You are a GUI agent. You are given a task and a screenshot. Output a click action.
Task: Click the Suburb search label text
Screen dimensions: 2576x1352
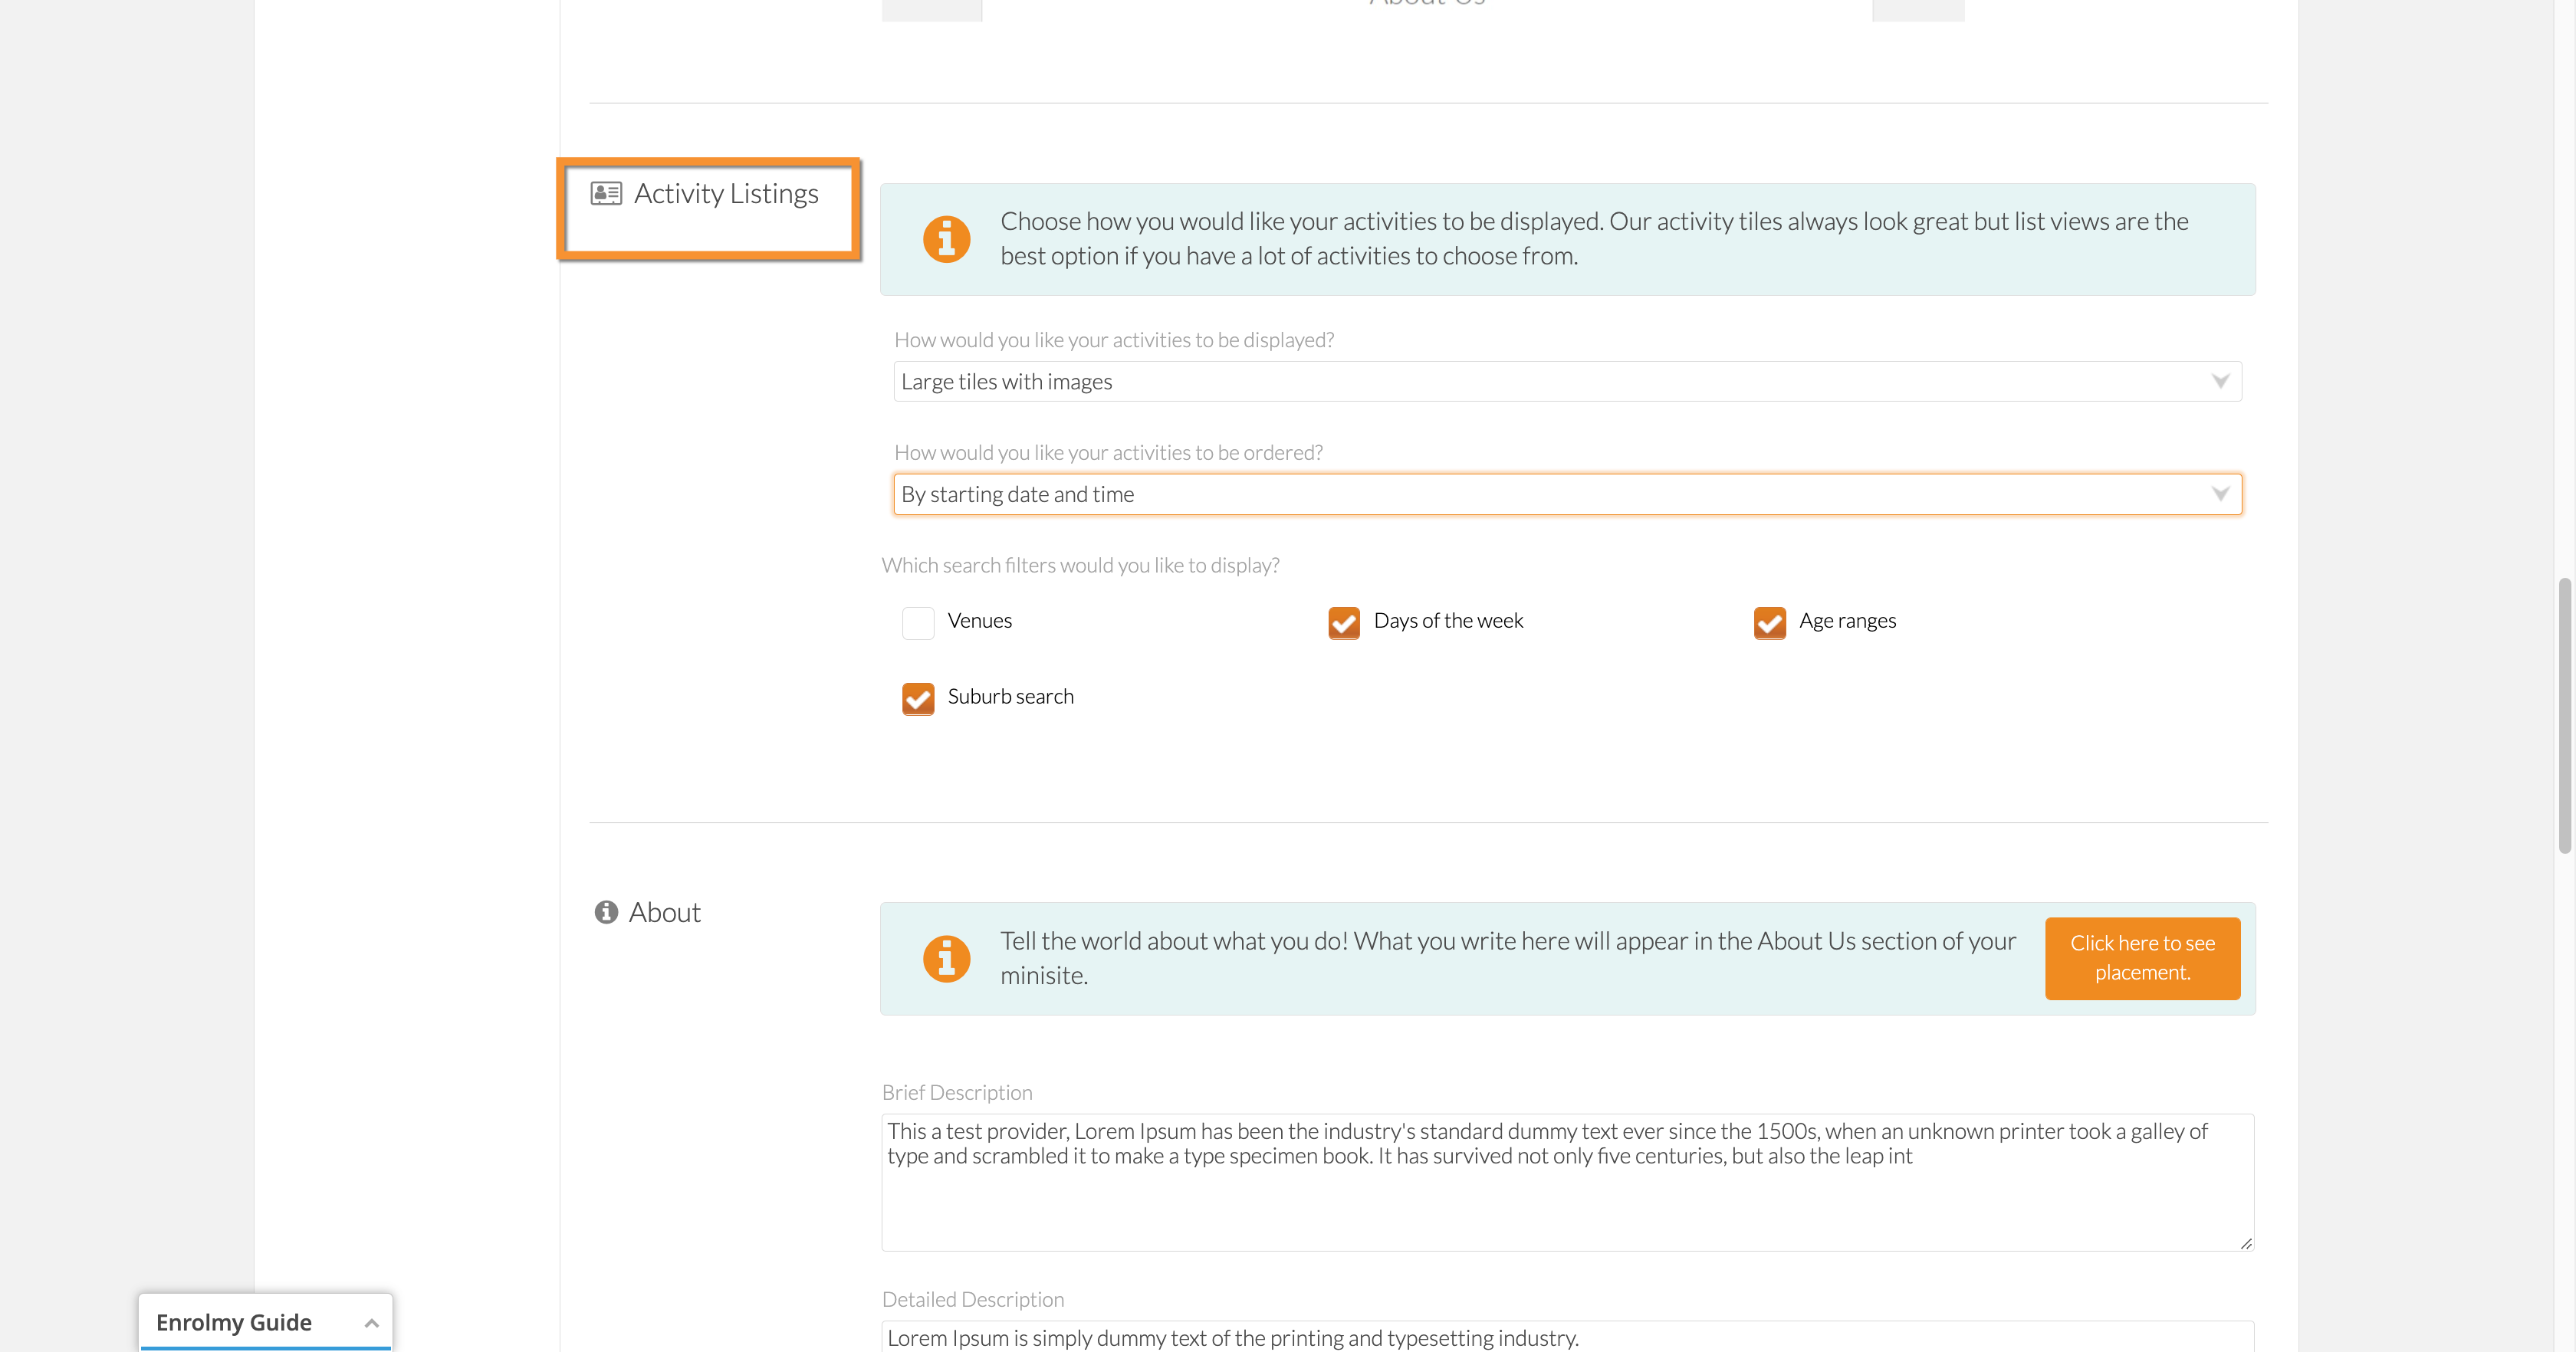(x=1010, y=696)
